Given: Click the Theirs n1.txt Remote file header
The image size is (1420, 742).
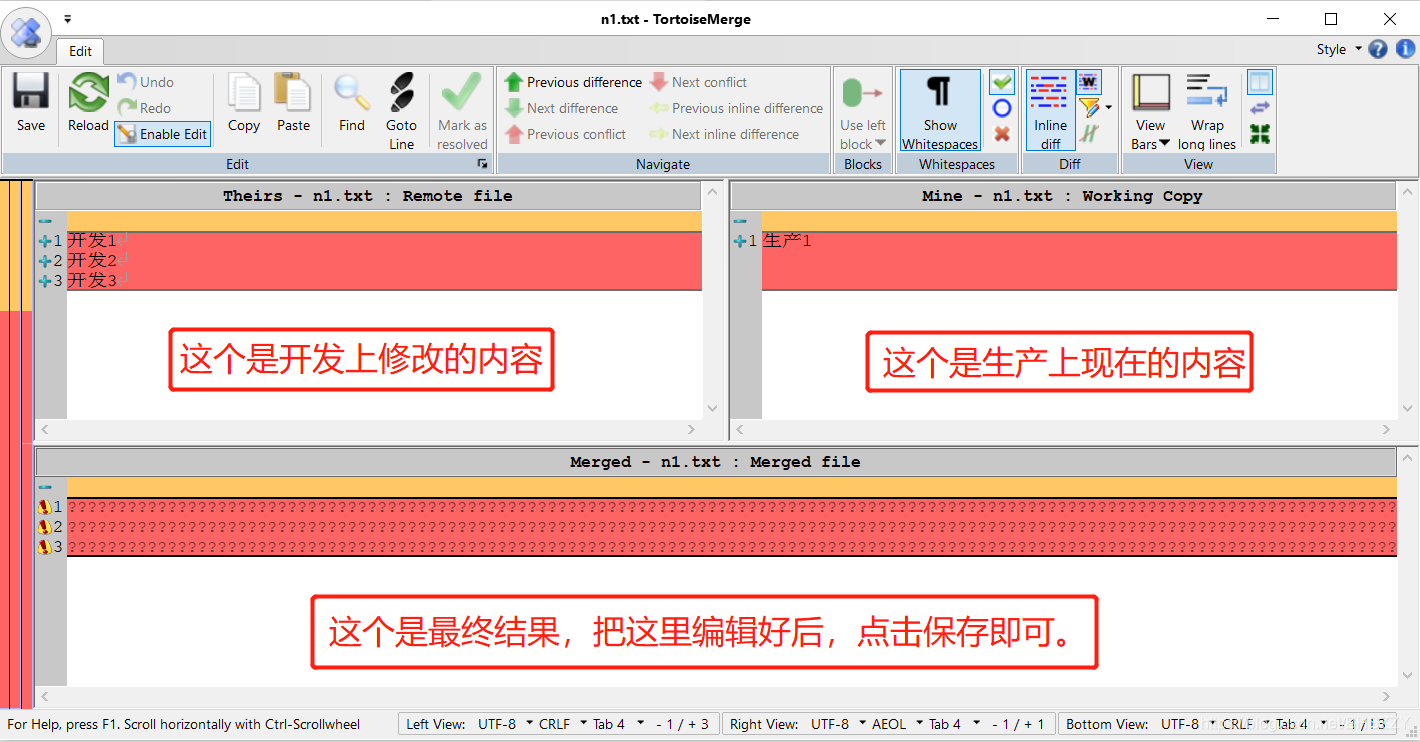Looking at the screenshot, I should pyautogui.click(x=368, y=196).
